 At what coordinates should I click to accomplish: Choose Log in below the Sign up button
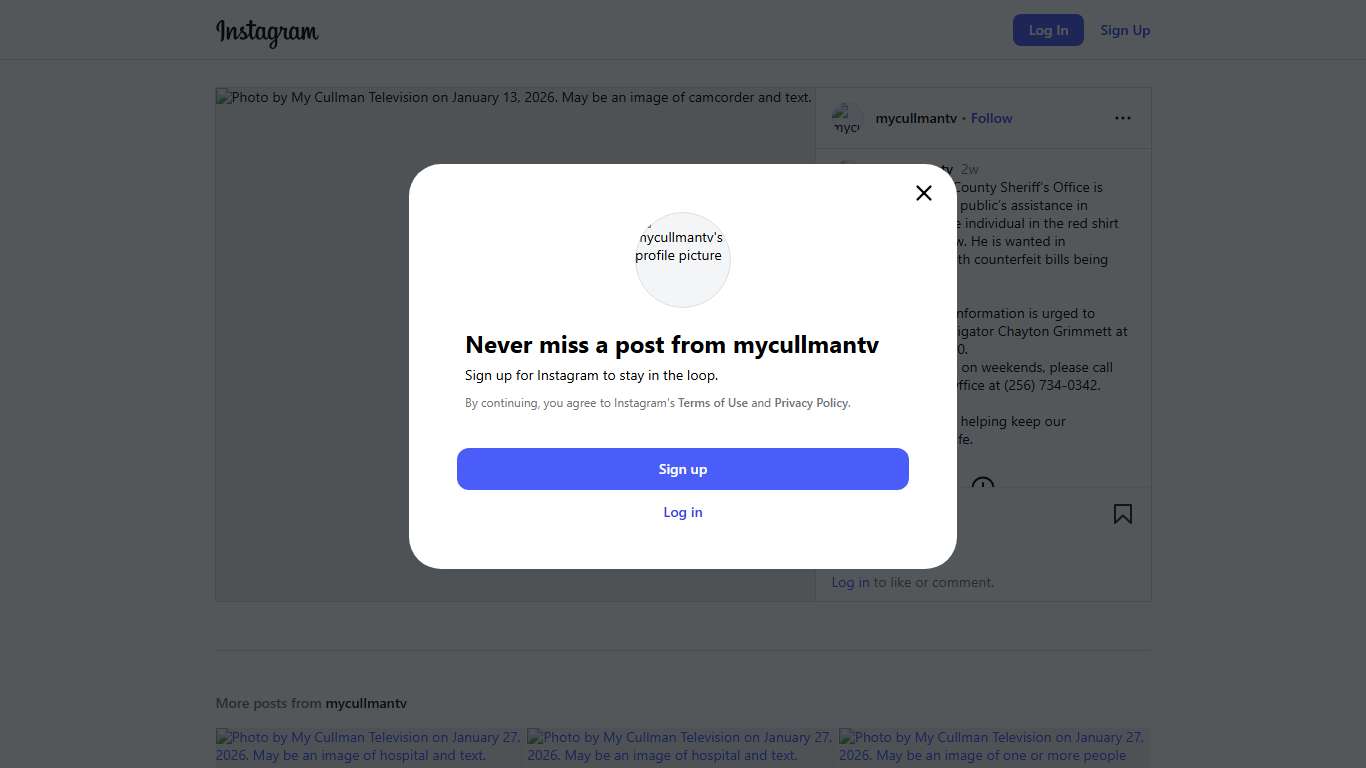[x=683, y=512]
